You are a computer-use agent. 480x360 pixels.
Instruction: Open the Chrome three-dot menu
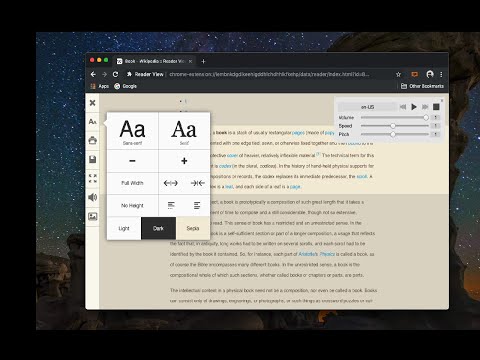(441, 74)
